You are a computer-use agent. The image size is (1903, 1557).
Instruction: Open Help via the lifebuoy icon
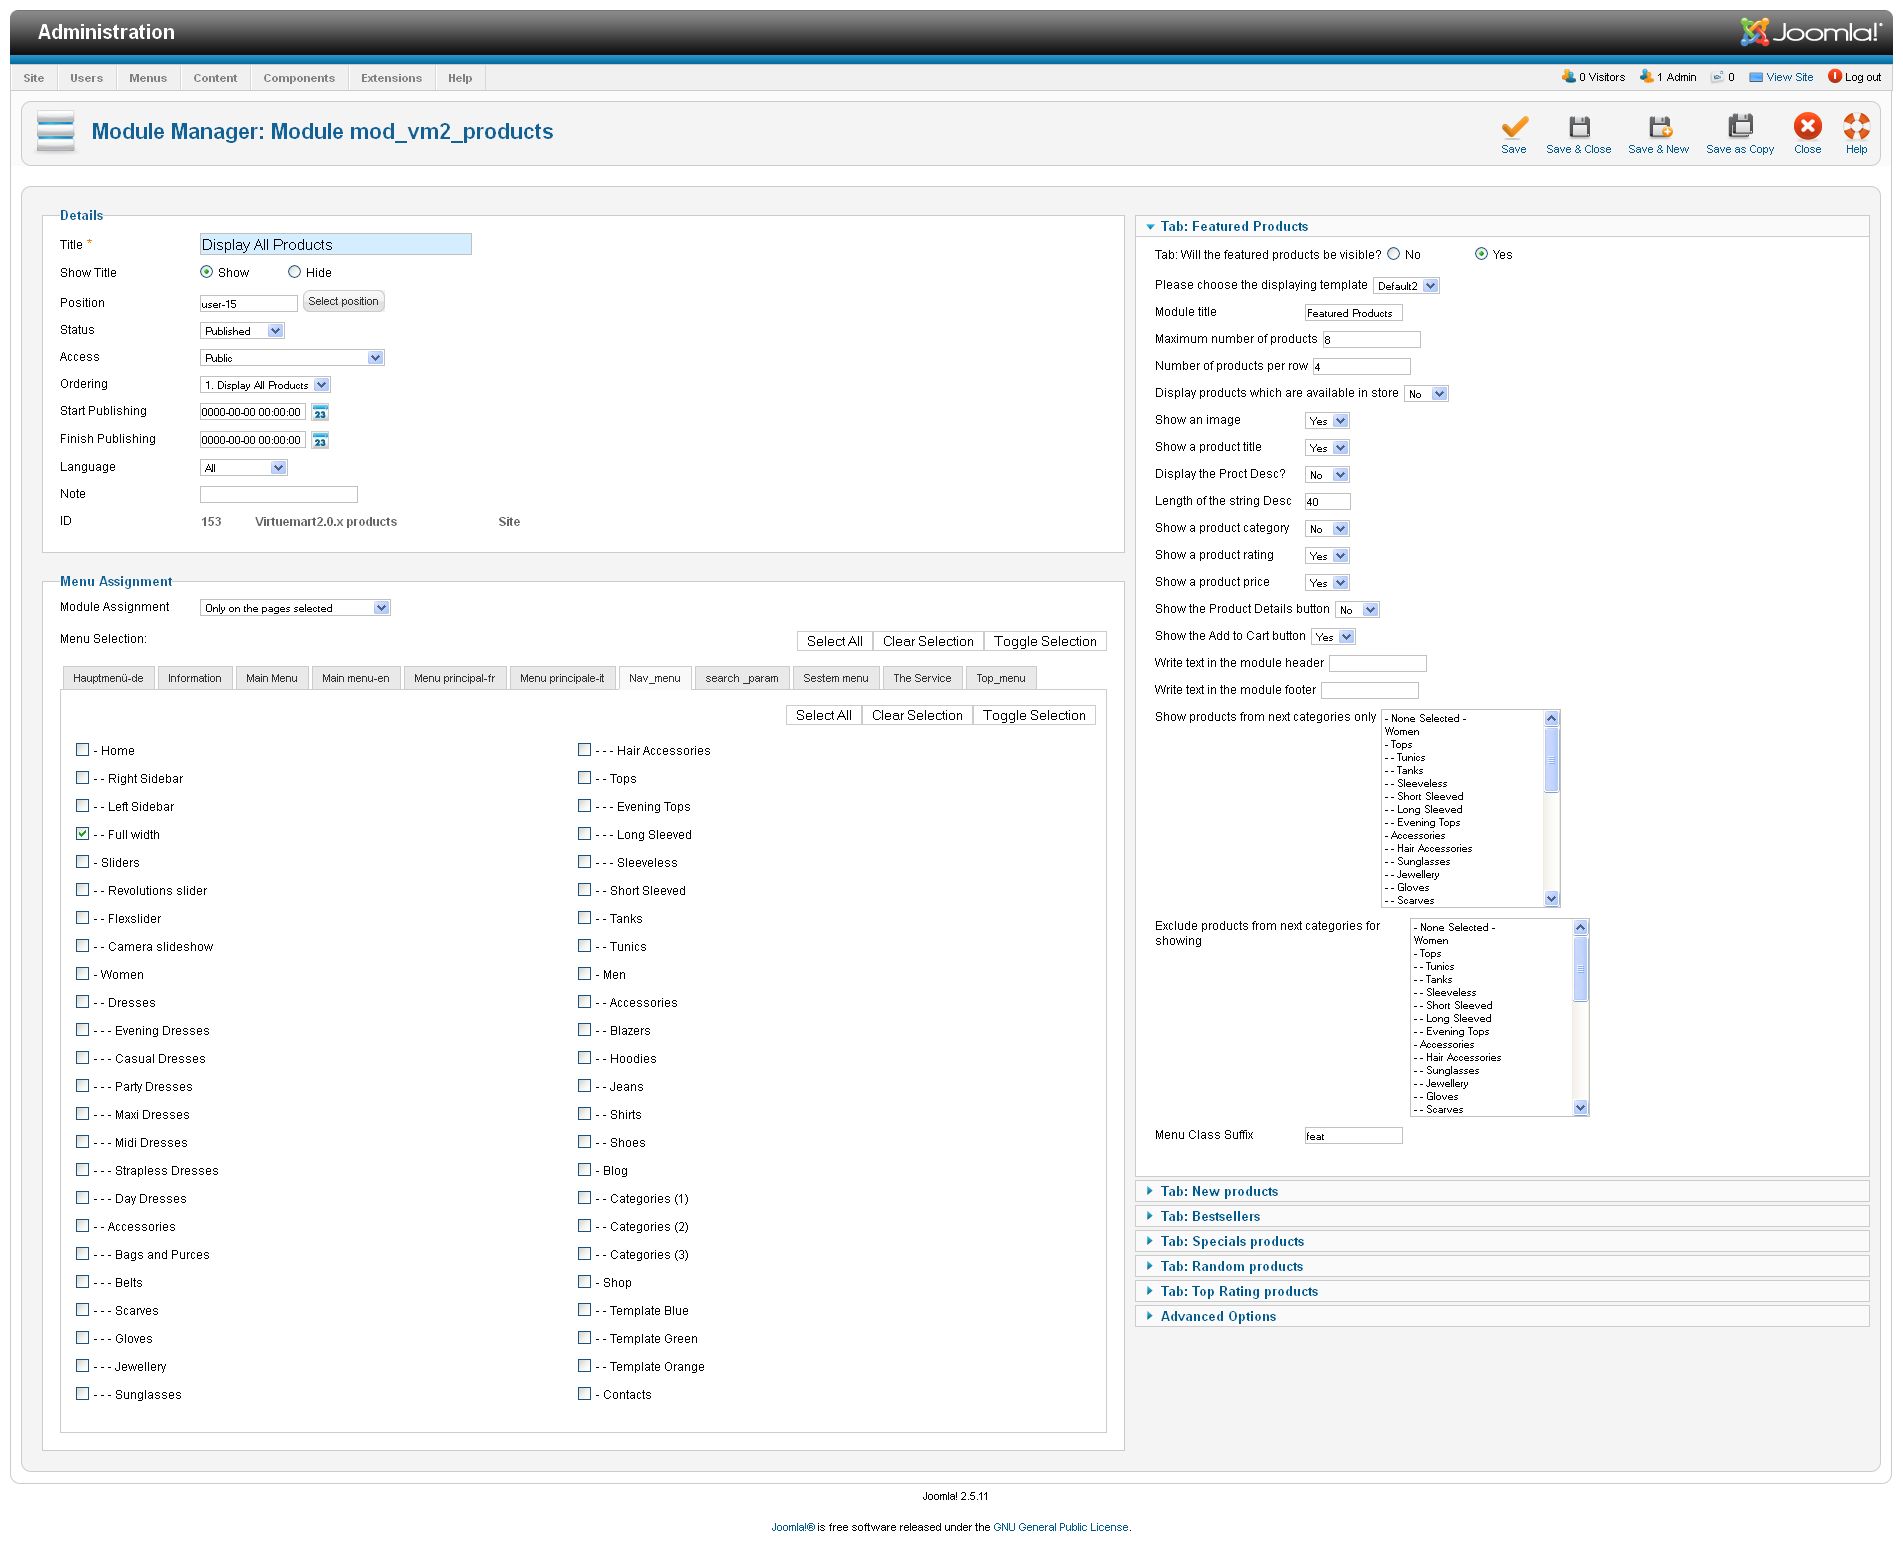click(1855, 127)
